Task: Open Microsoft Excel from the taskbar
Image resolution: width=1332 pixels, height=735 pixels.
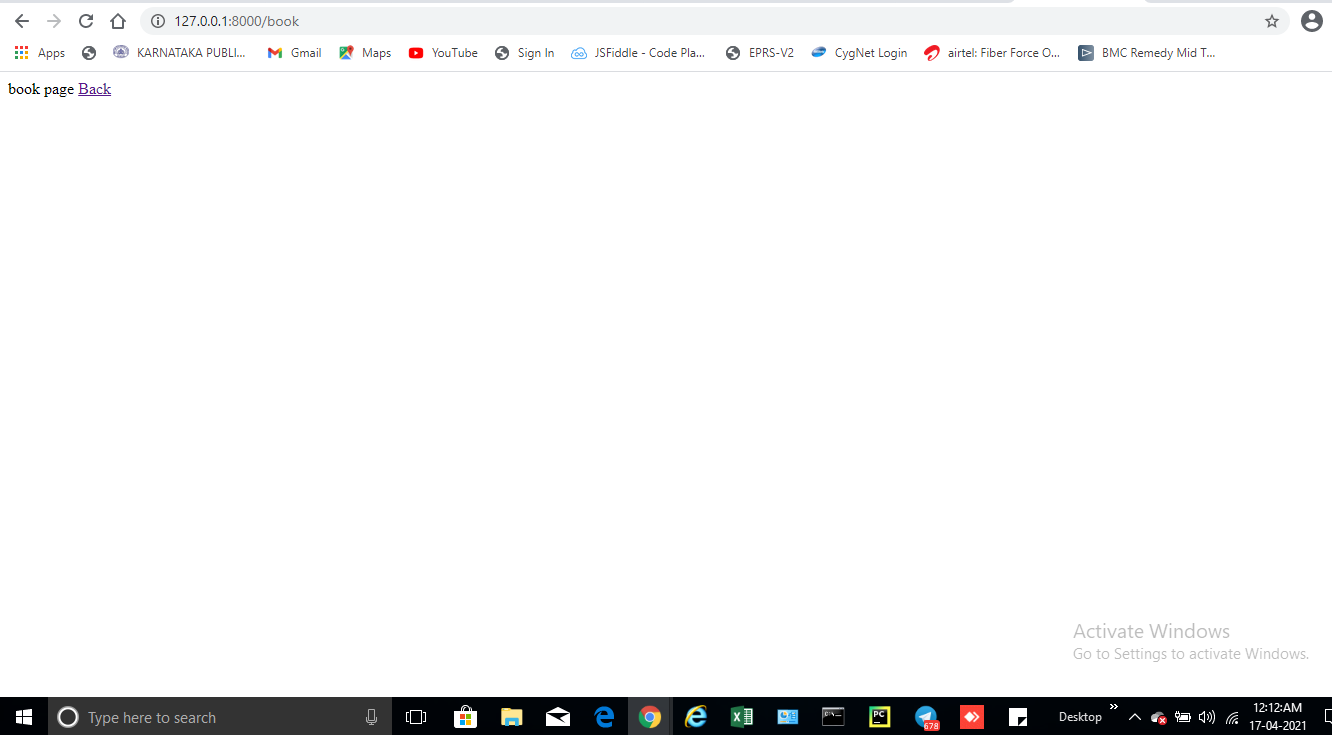Action: click(742, 716)
